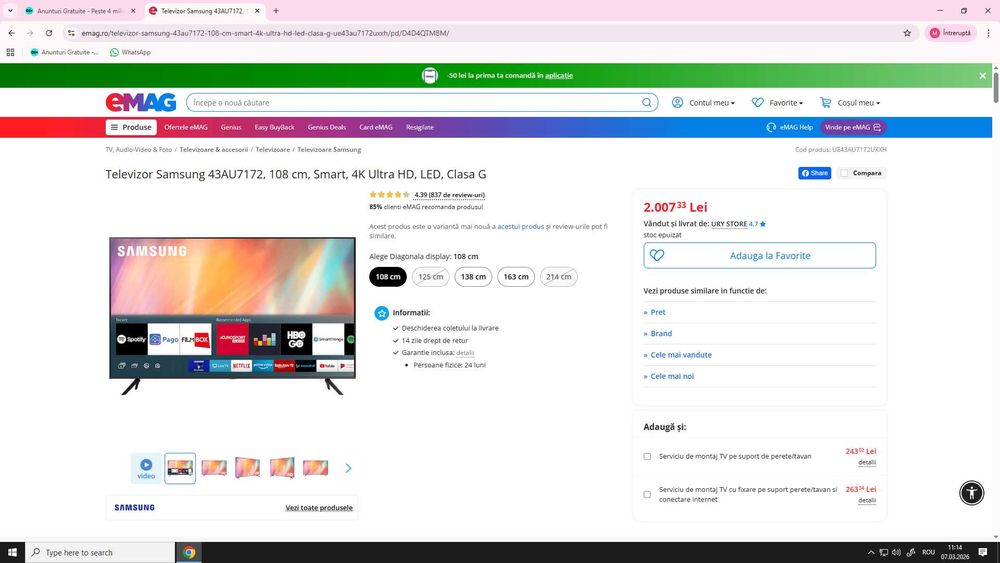Close the green app promo banner
Viewport: 1000px width, 563px height.
click(983, 75)
